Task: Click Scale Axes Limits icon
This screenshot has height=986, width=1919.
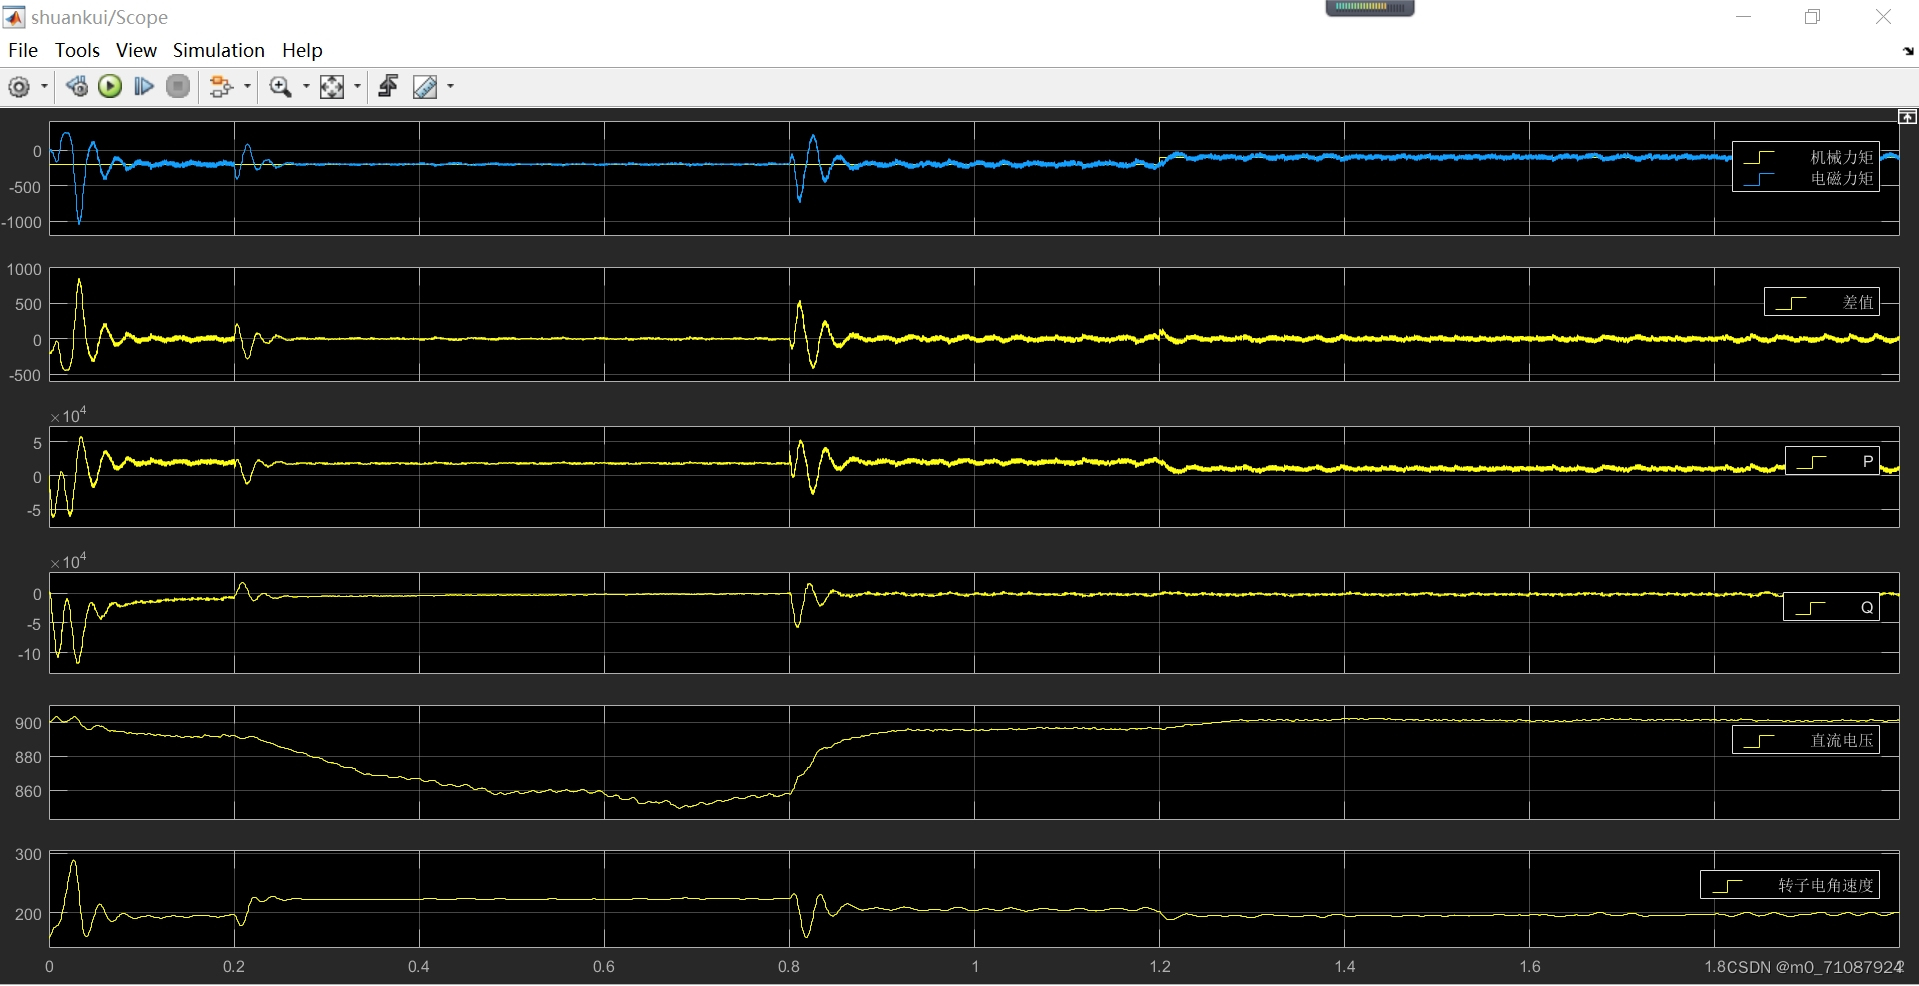Action: tap(332, 87)
